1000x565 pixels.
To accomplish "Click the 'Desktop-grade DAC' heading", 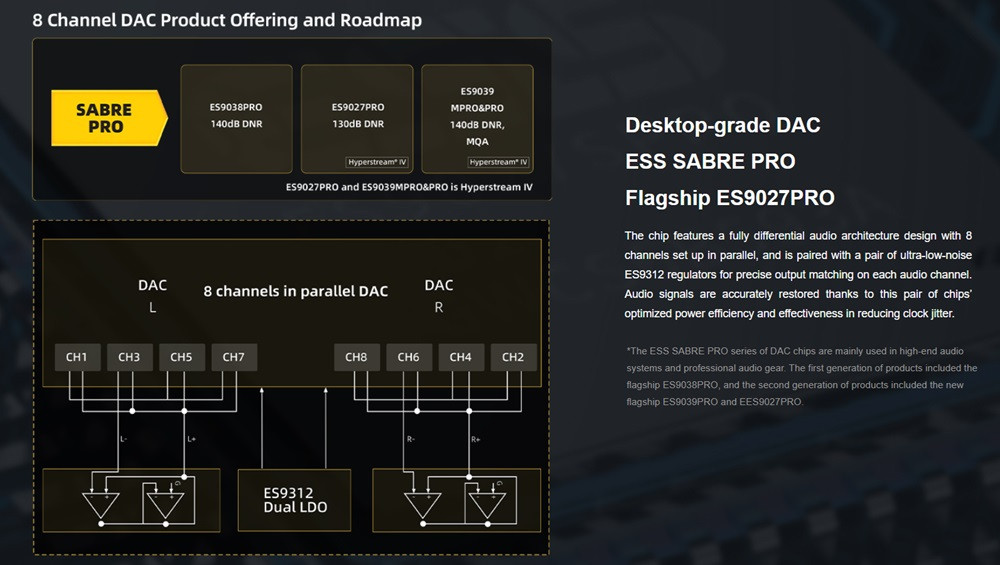I will (723, 125).
